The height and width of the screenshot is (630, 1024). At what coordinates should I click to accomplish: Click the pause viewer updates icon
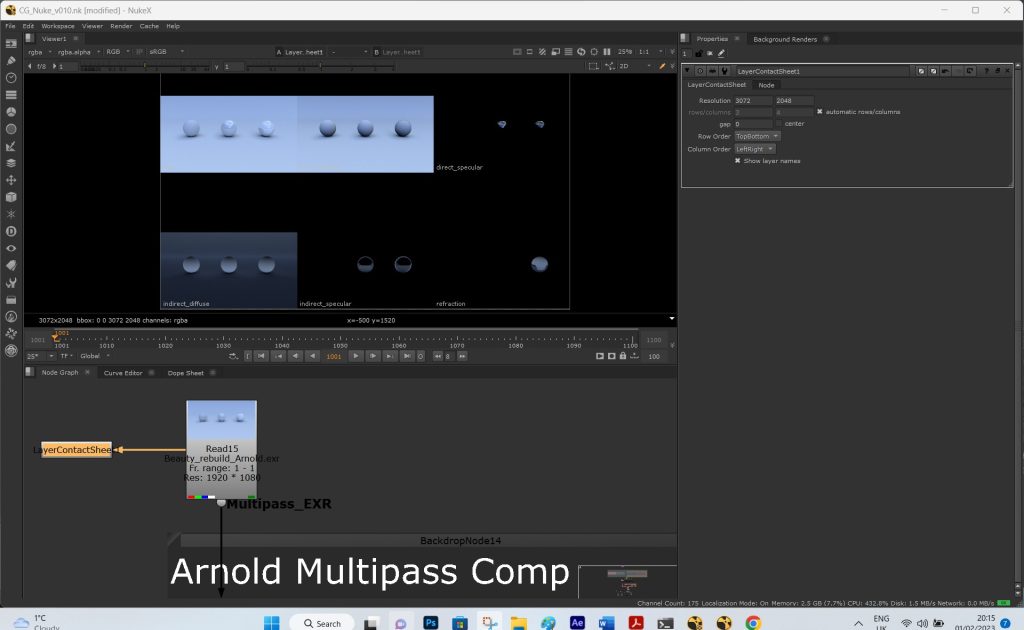pyautogui.click(x=607, y=52)
